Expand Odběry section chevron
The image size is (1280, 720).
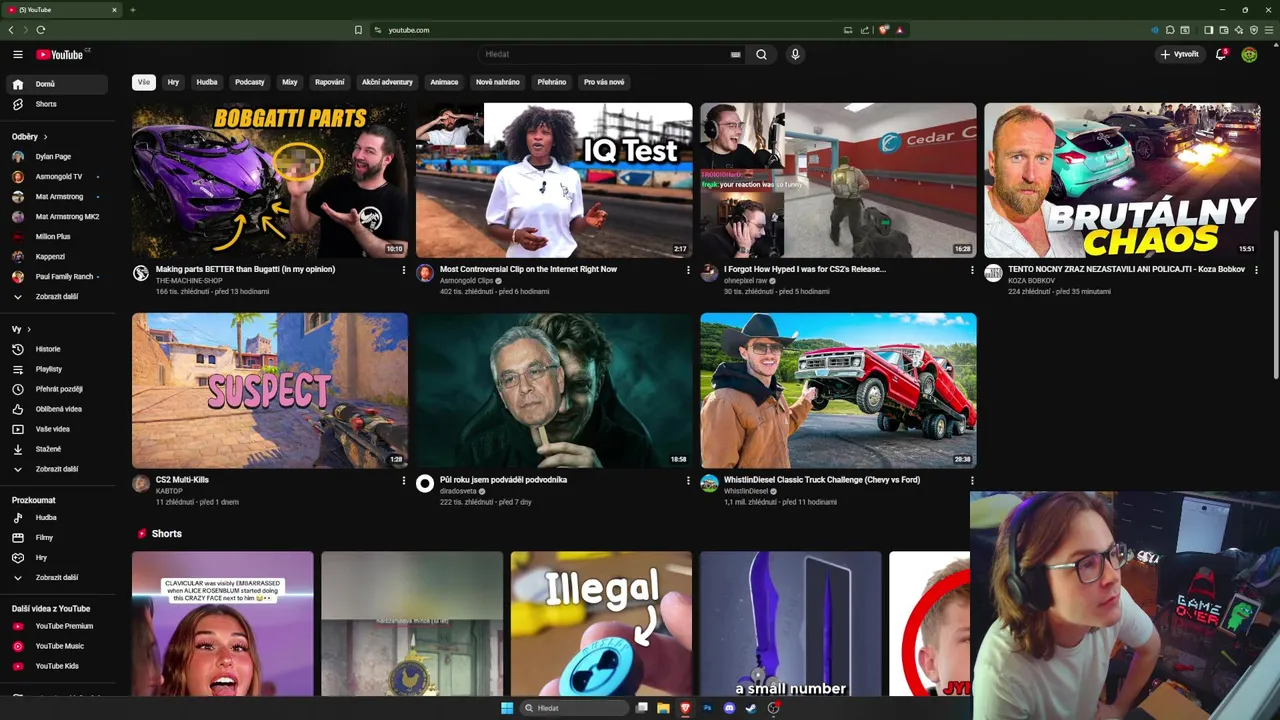coord(45,137)
